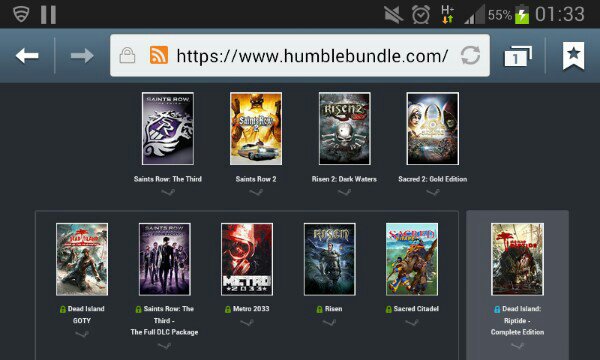Image resolution: width=600 pixels, height=360 pixels.
Task: Open Dead Island: Riptide cover art
Action: (517, 259)
